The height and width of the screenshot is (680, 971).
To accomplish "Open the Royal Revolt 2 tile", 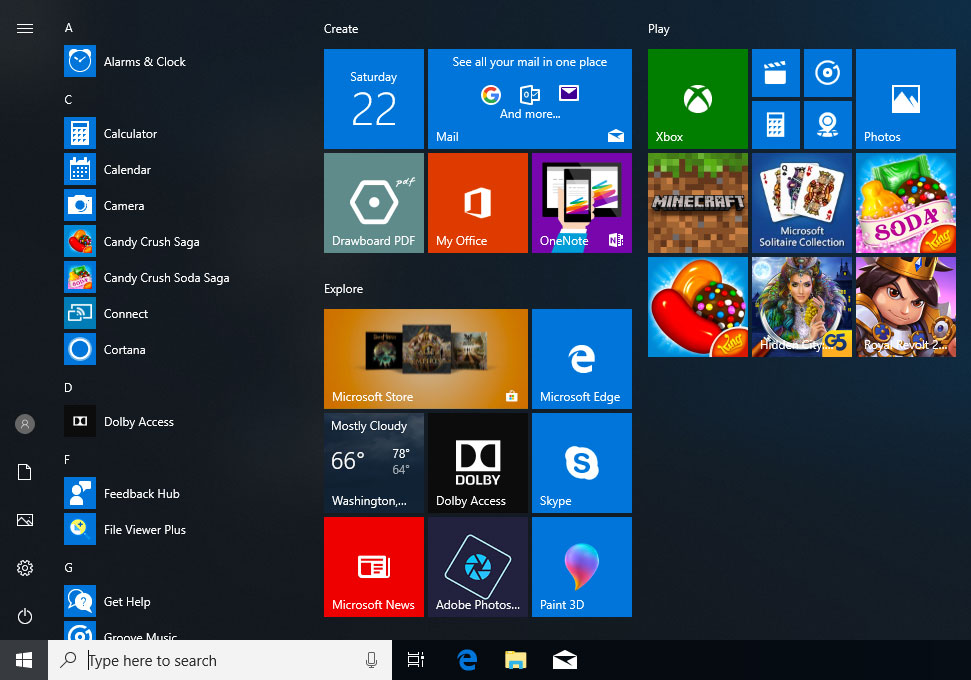I will tap(906, 307).
